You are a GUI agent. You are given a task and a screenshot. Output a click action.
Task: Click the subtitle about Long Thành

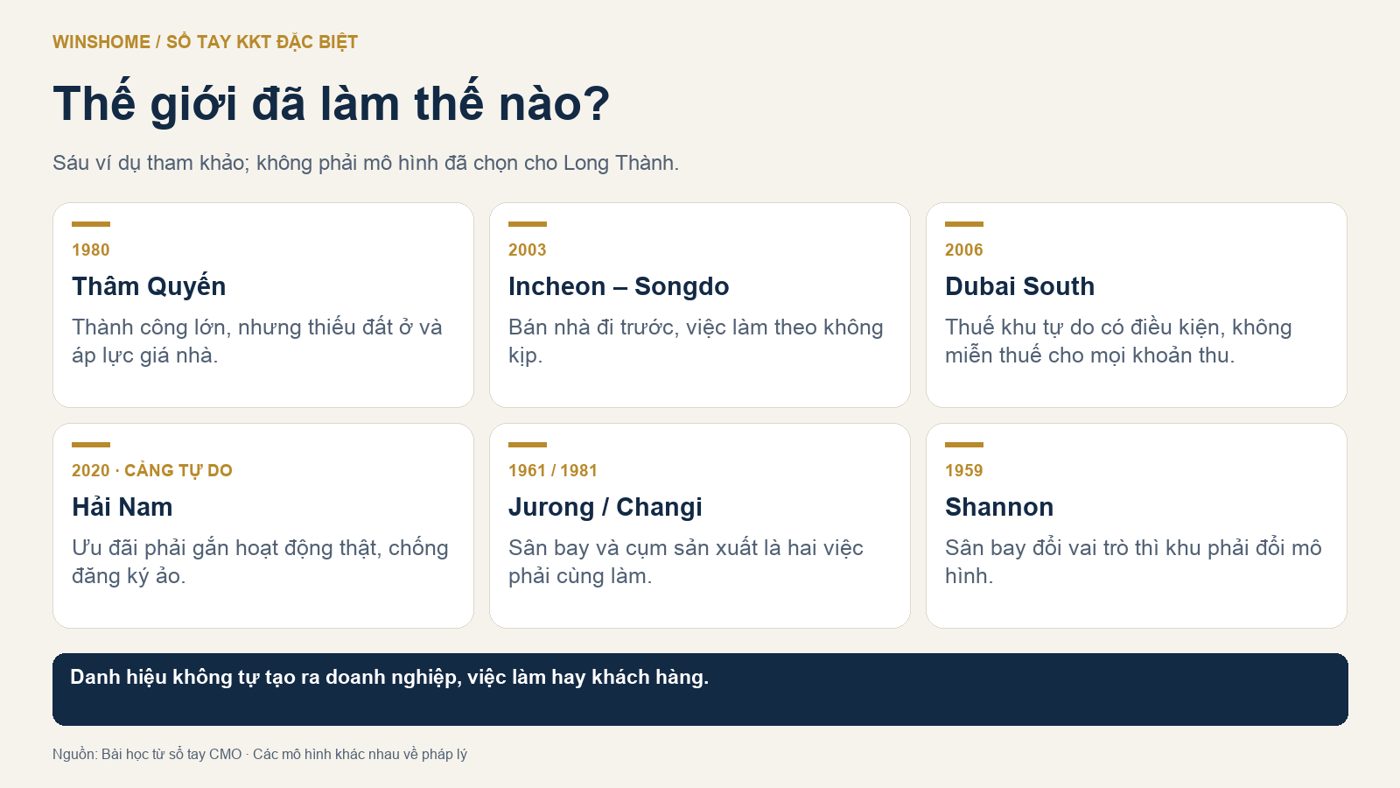(x=366, y=163)
